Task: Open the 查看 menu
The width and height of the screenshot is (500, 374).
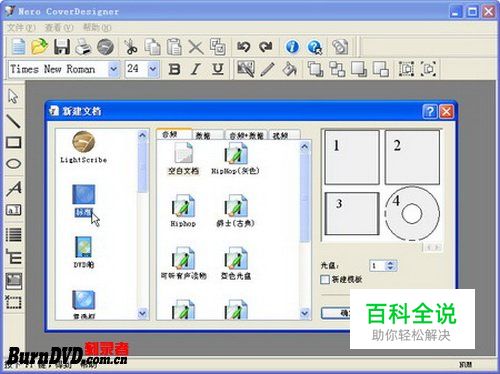Action: pyautogui.click(x=59, y=28)
